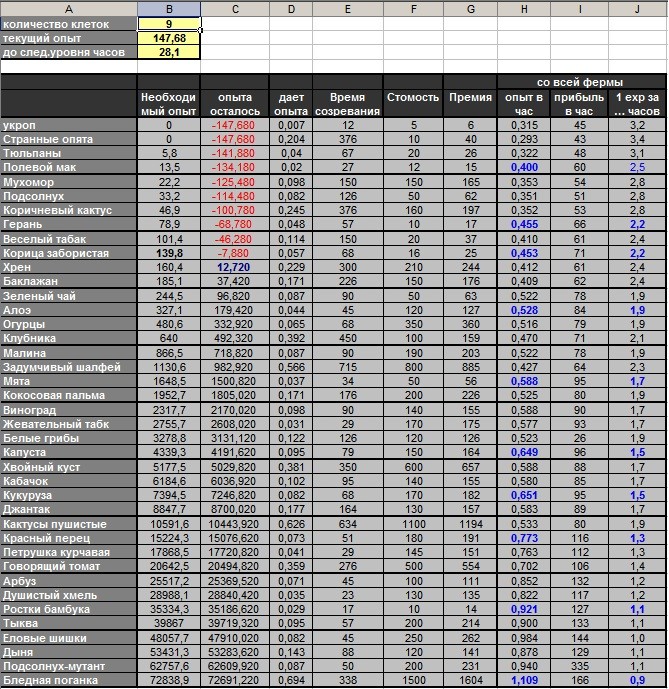
Task: Click 'Стомость' column heading
Action: 413,104
